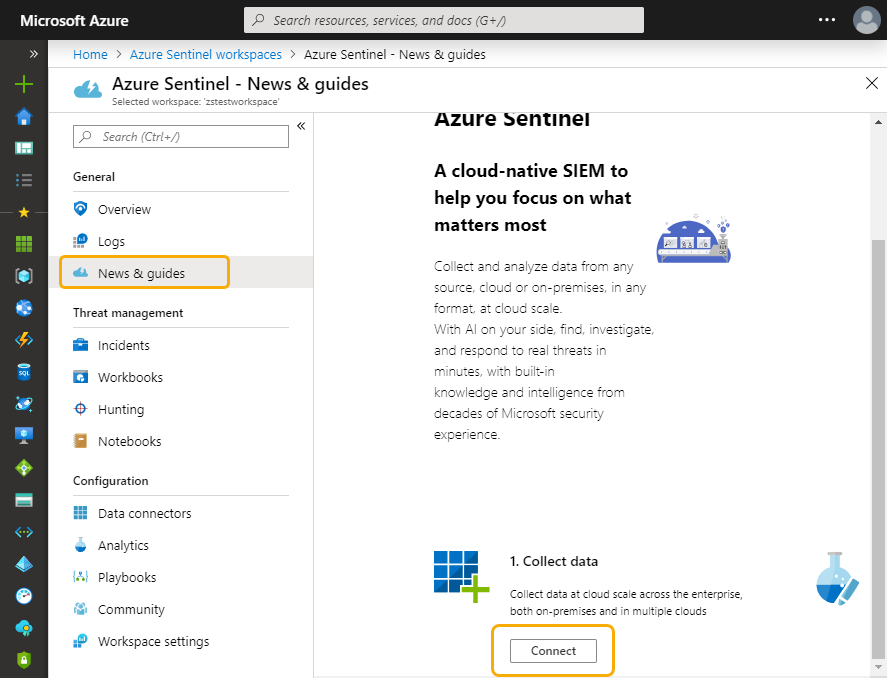Collapse the Sentinel menu using the chevrons
The height and width of the screenshot is (678, 887).
click(301, 126)
